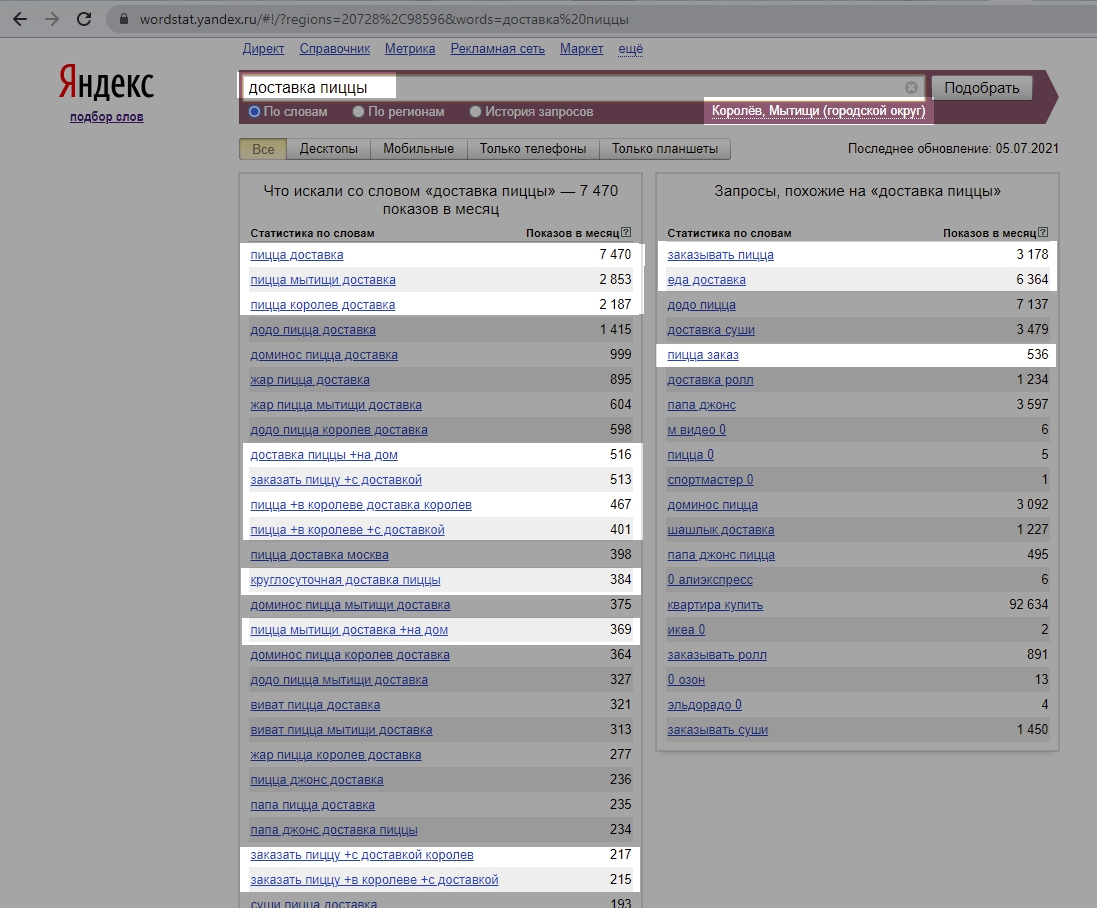
Task: Open help icon next to right Показов в месяц
Action: [x=1042, y=232]
